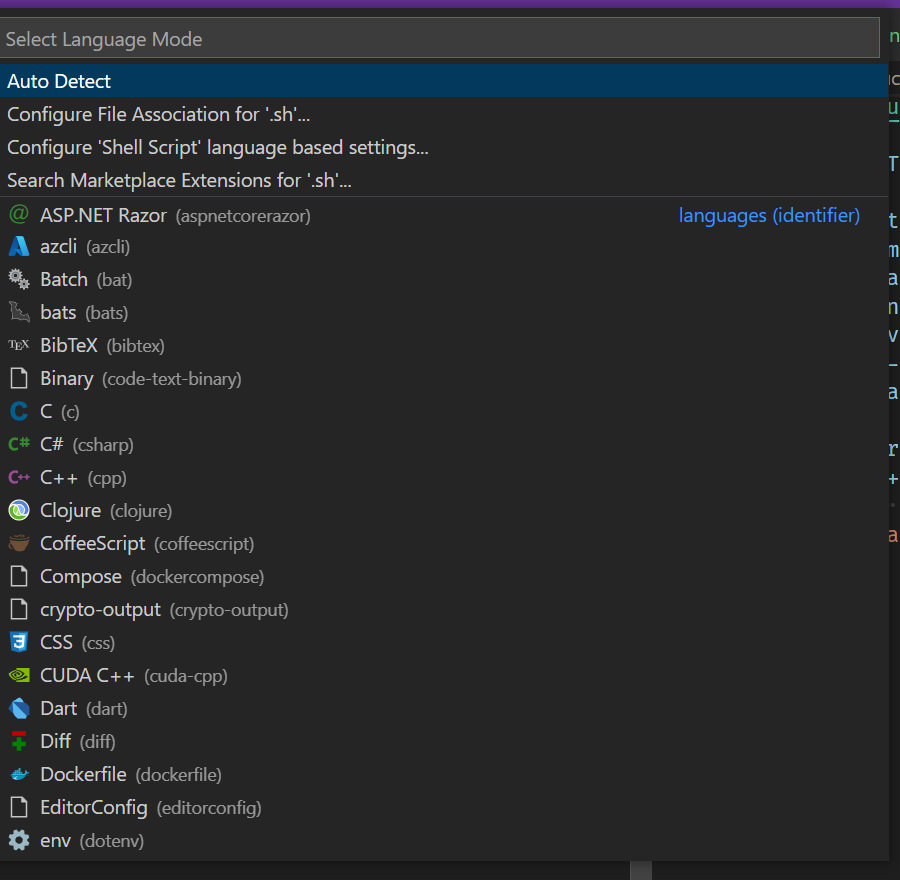Click the NVIDIA CUDA C++ icon
Screen dimensions: 900x880
click(19, 675)
